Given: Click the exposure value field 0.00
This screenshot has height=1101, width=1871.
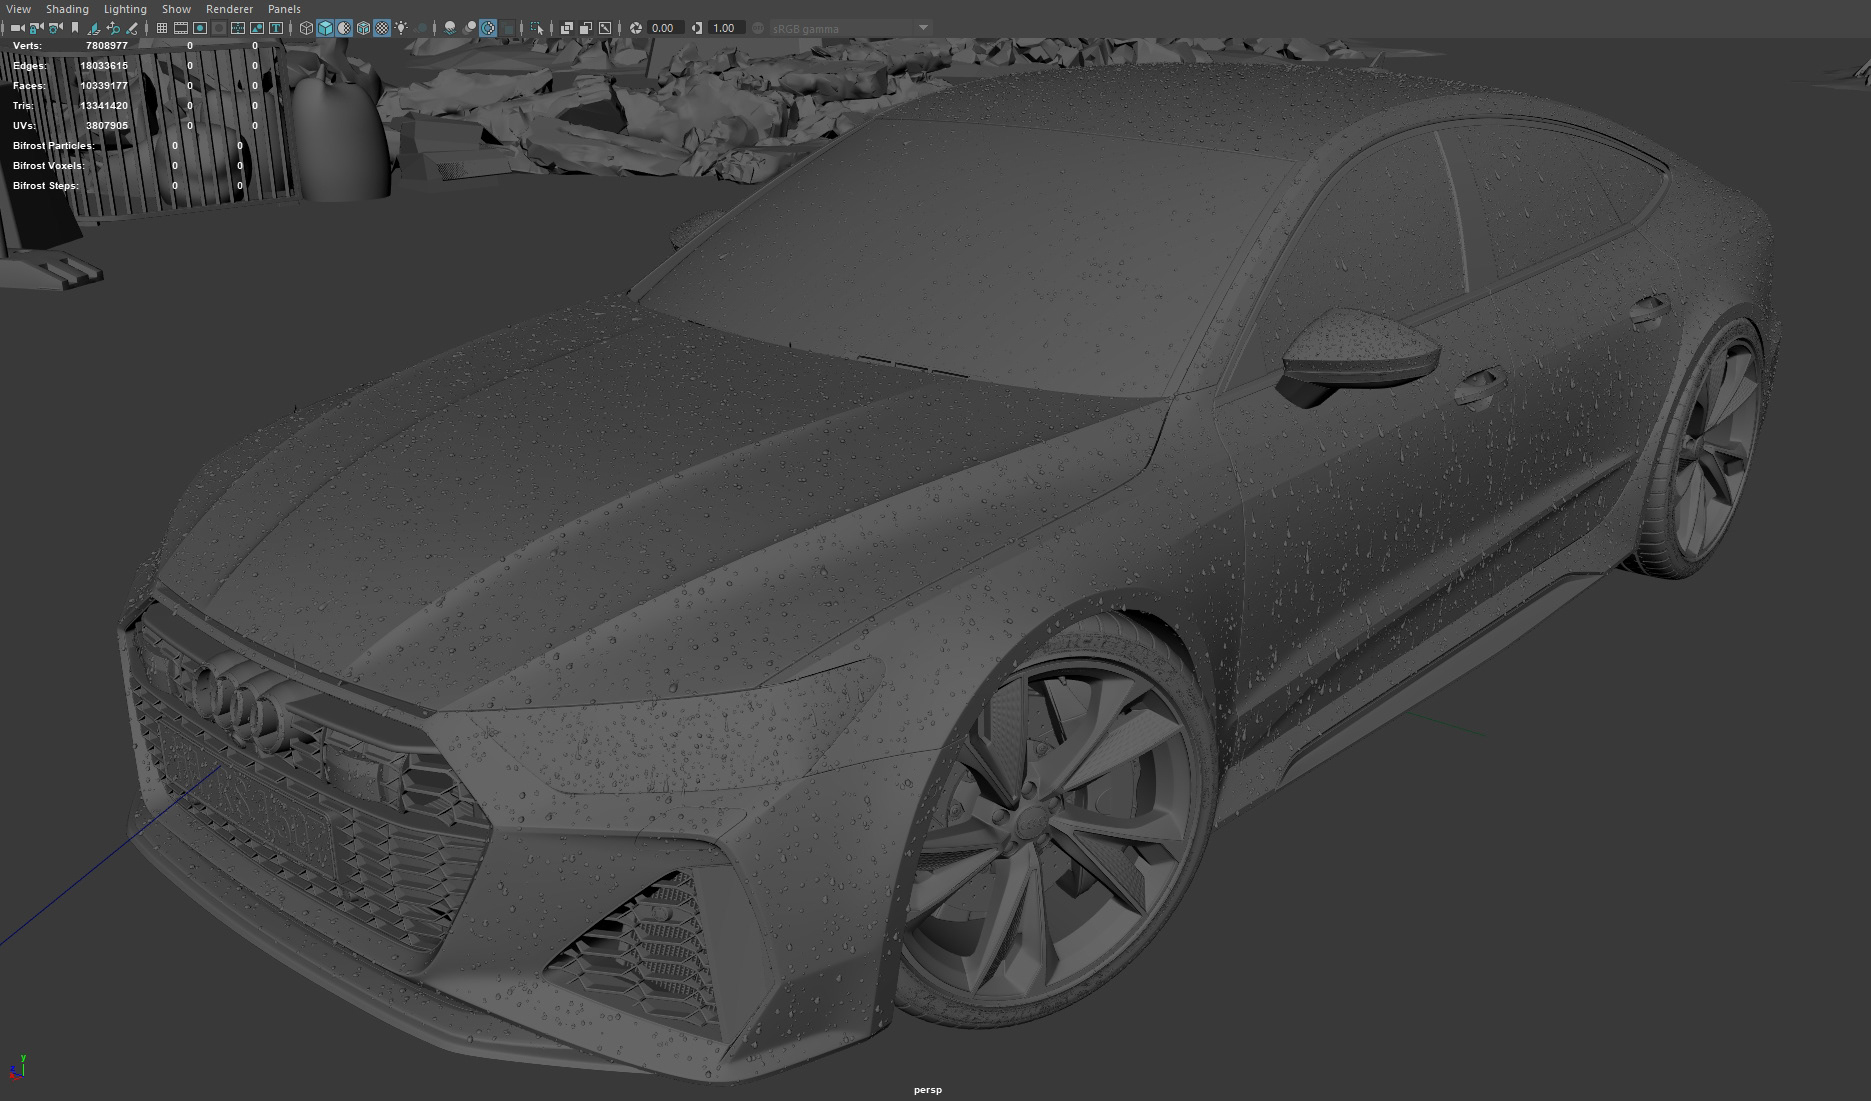Looking at the screenshot, I should click(666, 28).
